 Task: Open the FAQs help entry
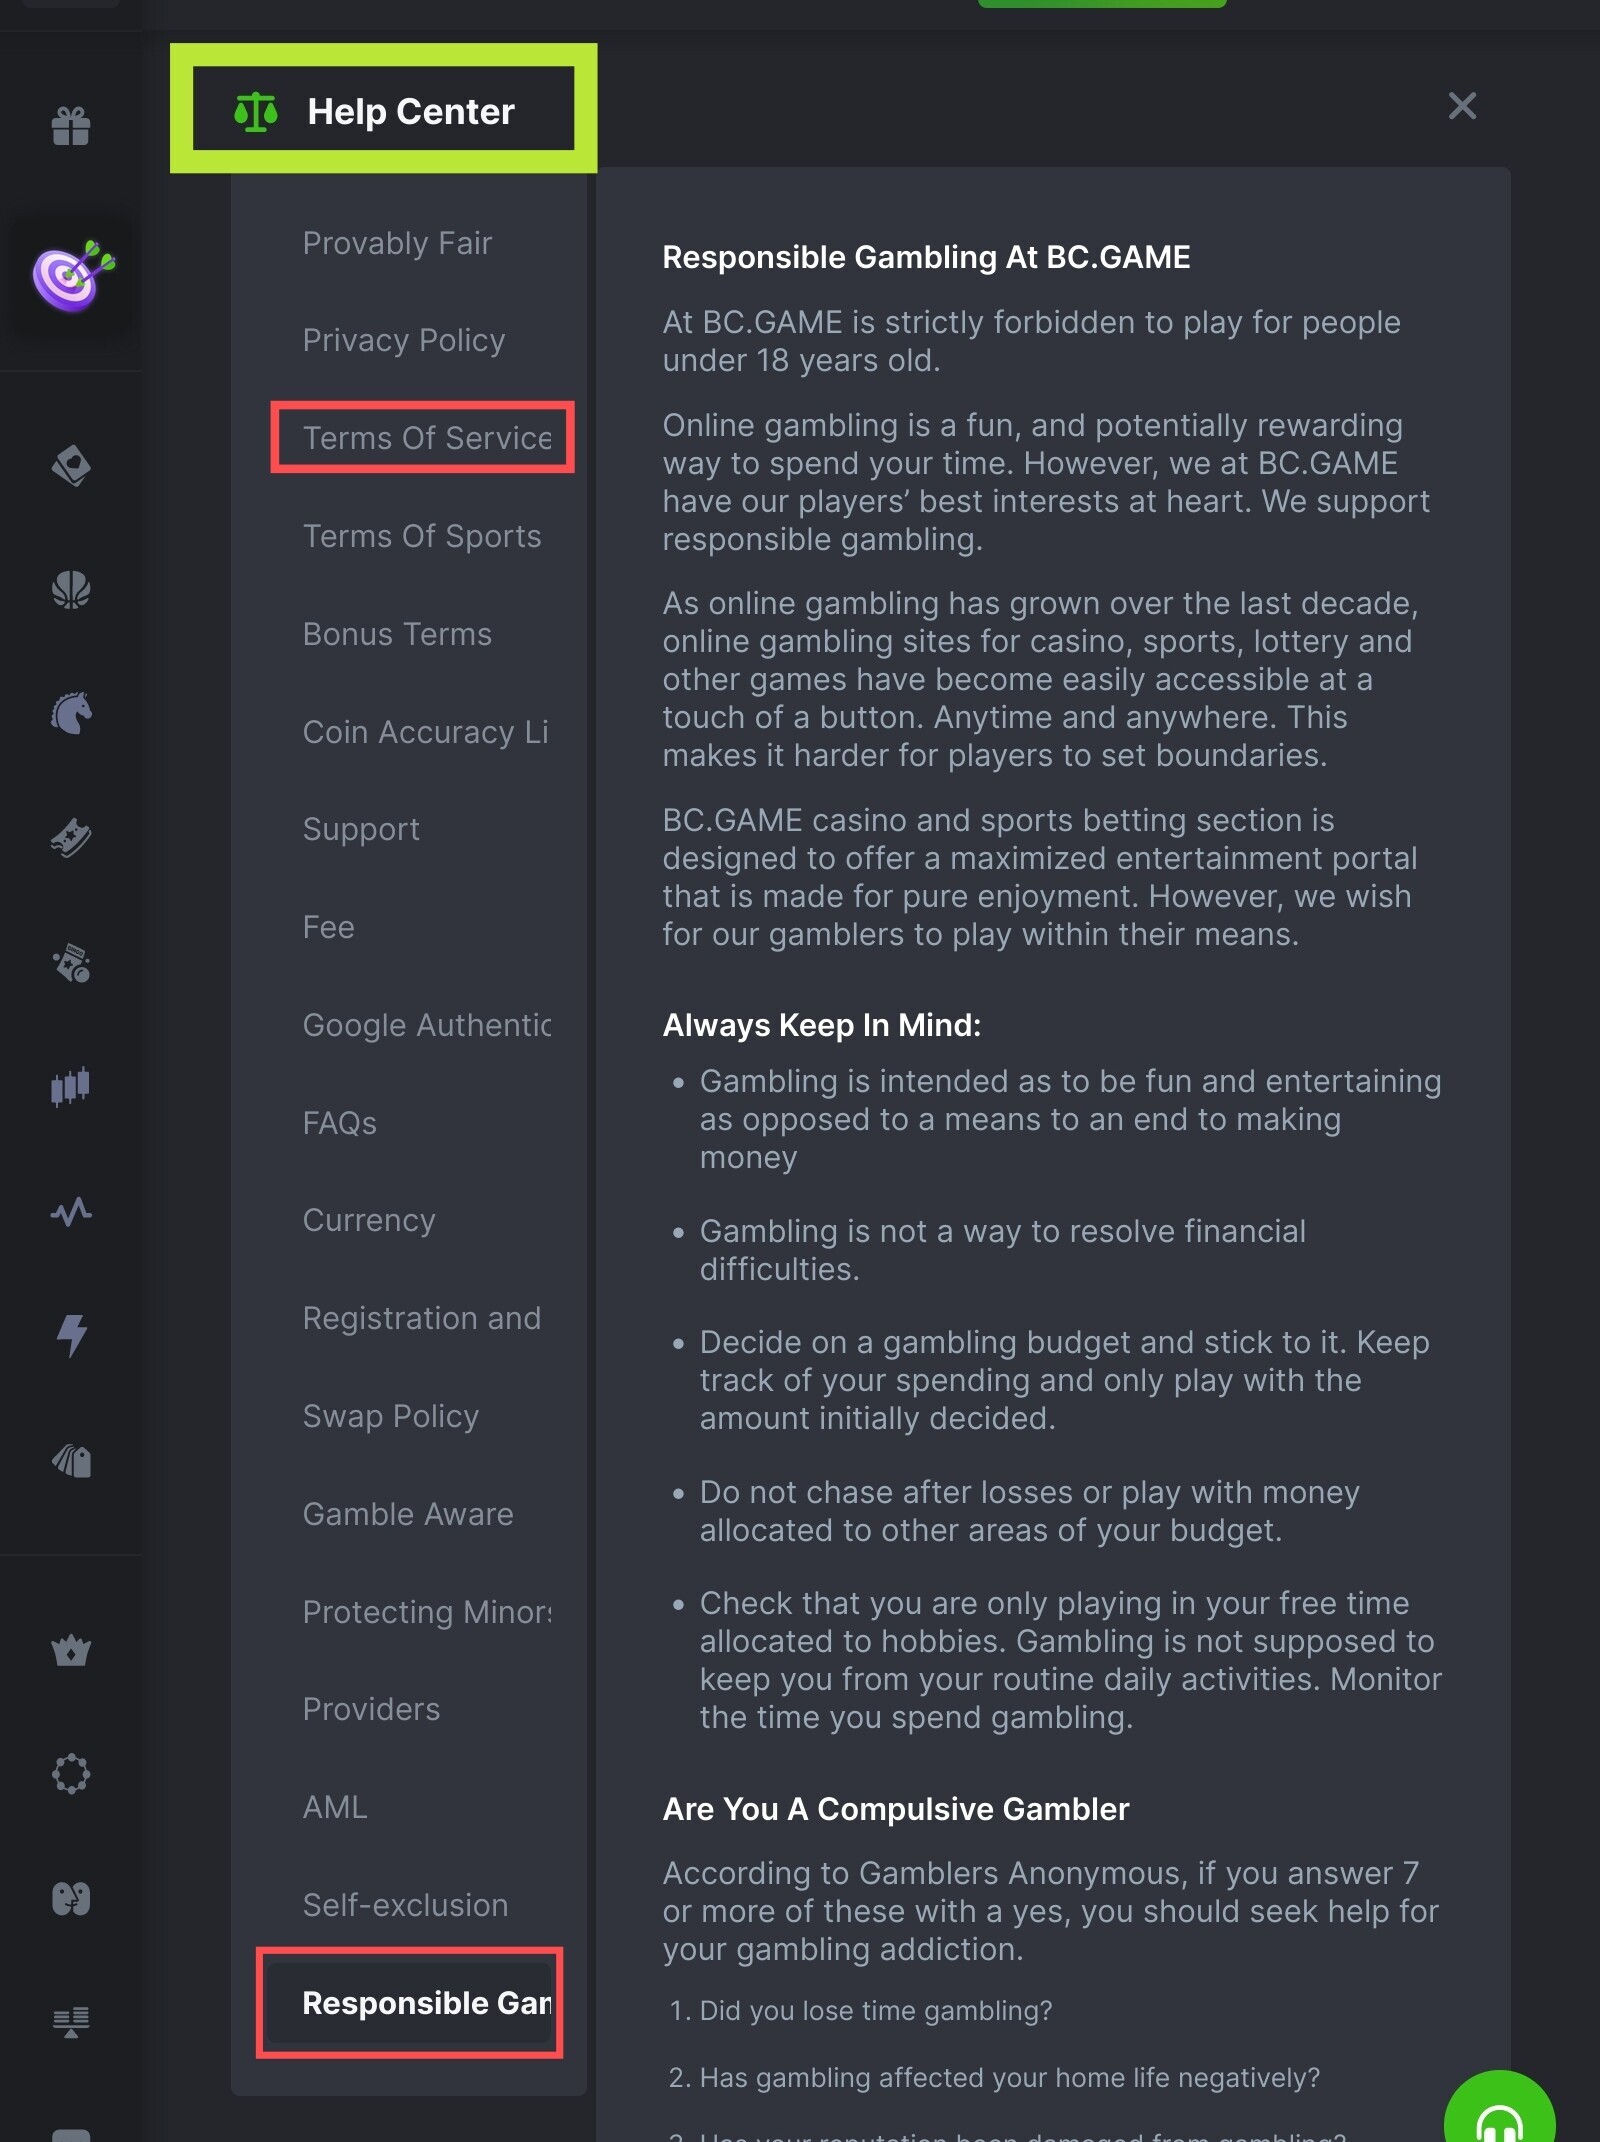point(339,1123)
